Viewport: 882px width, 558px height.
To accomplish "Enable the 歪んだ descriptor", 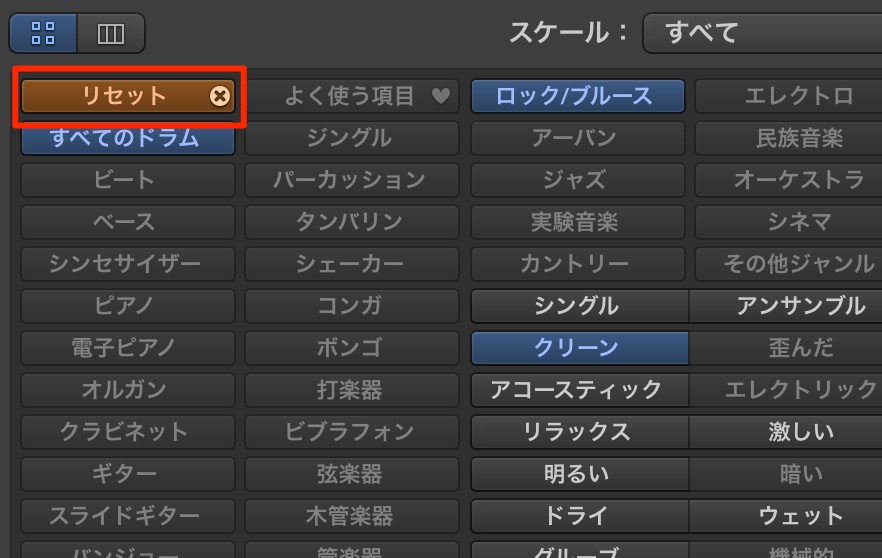I will tap(786, 348).
